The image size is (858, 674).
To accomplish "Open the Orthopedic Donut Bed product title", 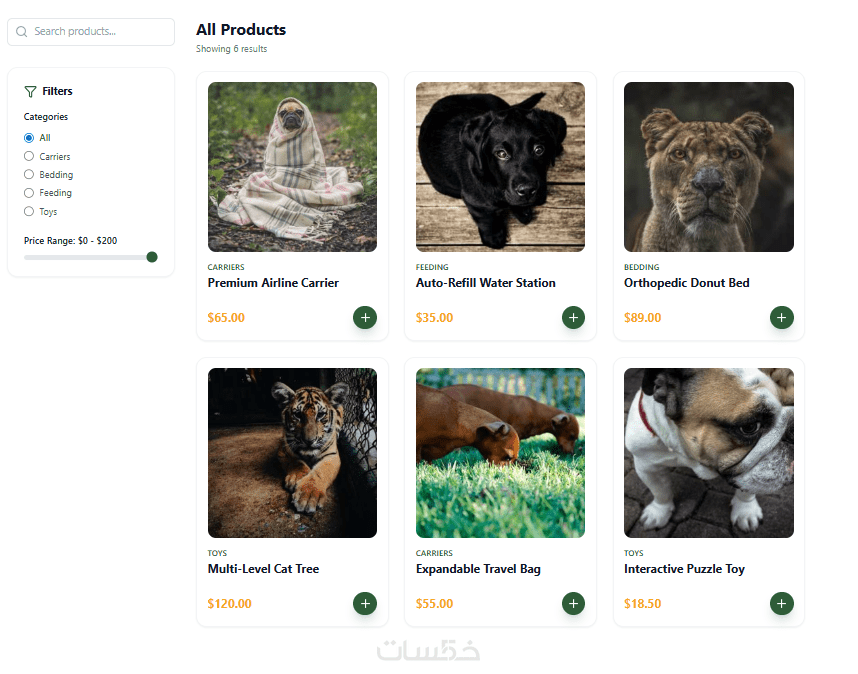I will pos(686,283).
